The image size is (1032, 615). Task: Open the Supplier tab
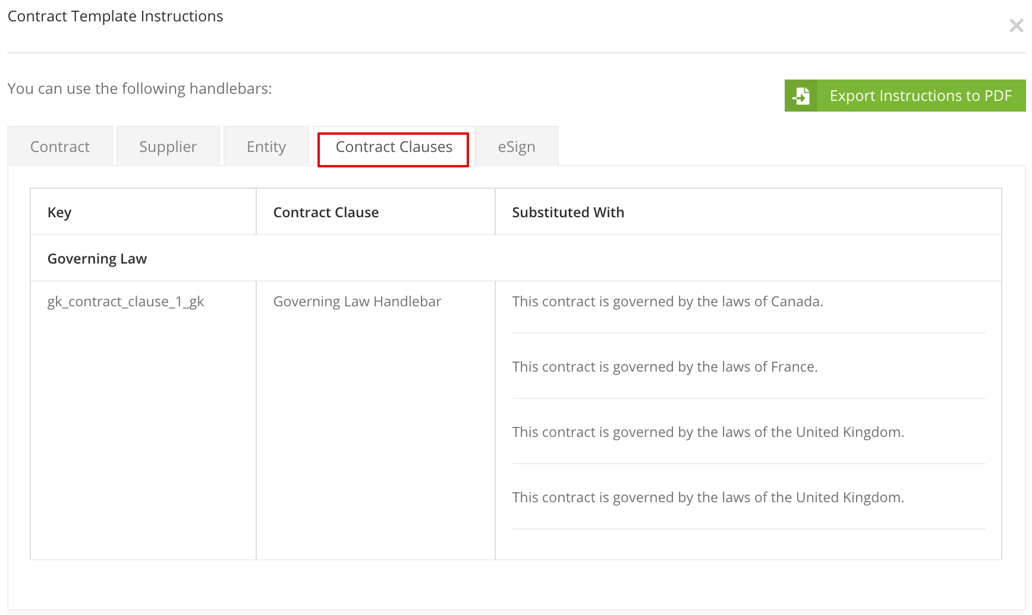(x=167, y=146)
